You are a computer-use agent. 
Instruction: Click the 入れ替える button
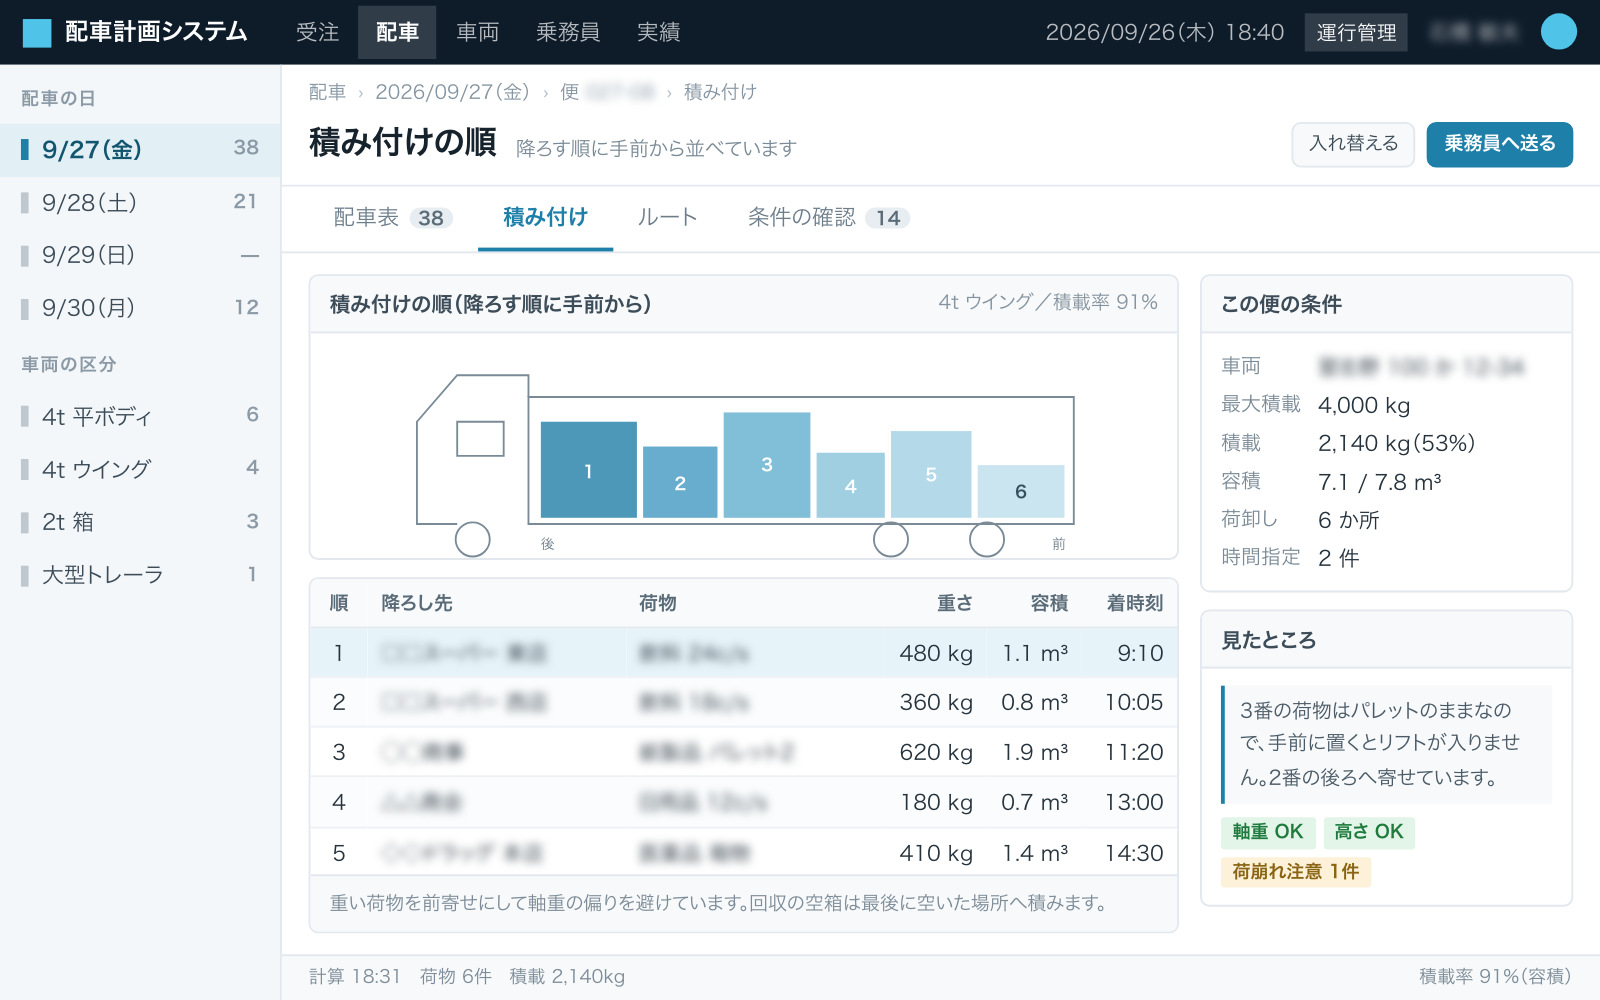[1353, 144]
